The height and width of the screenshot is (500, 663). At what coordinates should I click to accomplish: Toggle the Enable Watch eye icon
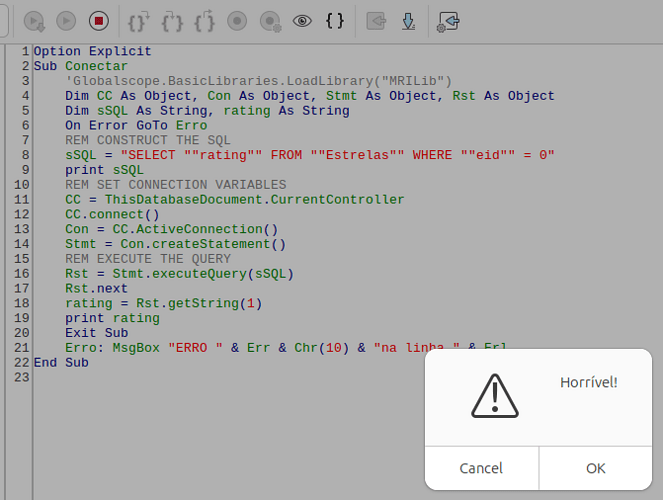point(302,20)
